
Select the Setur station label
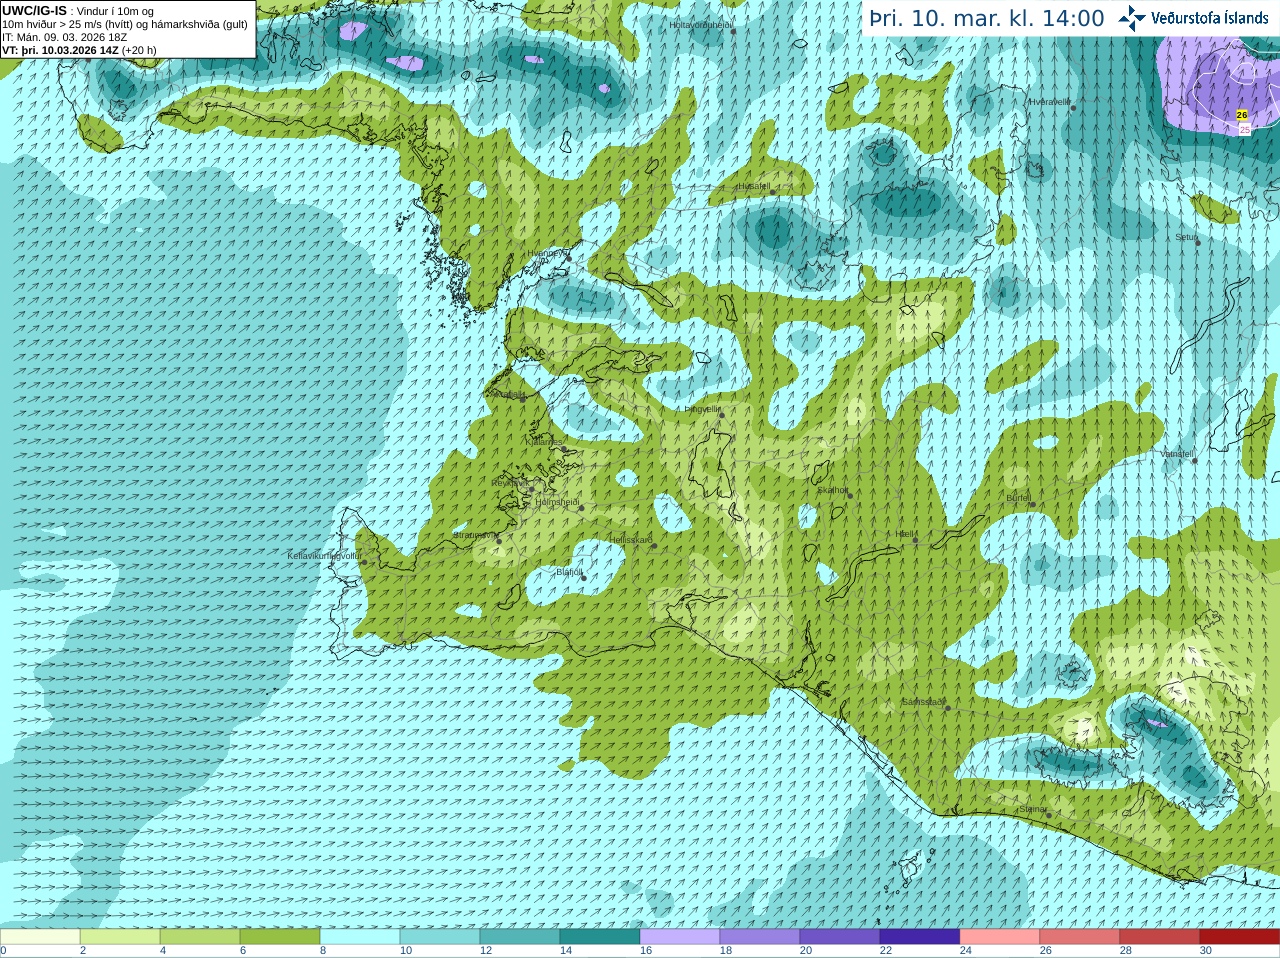(1186, 237)
